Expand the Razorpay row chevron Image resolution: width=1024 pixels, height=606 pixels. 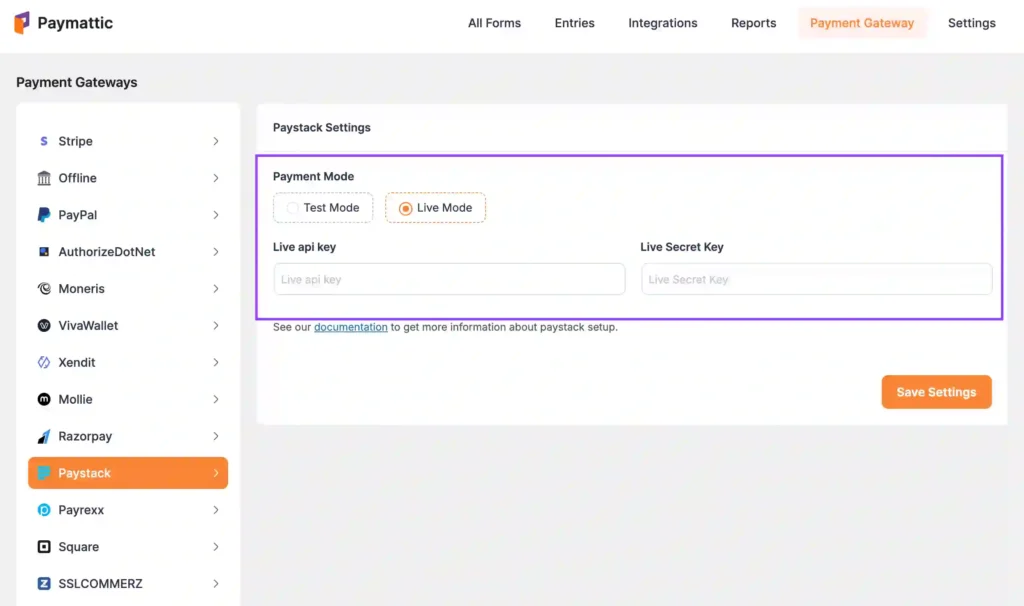(x=216, y=436)
